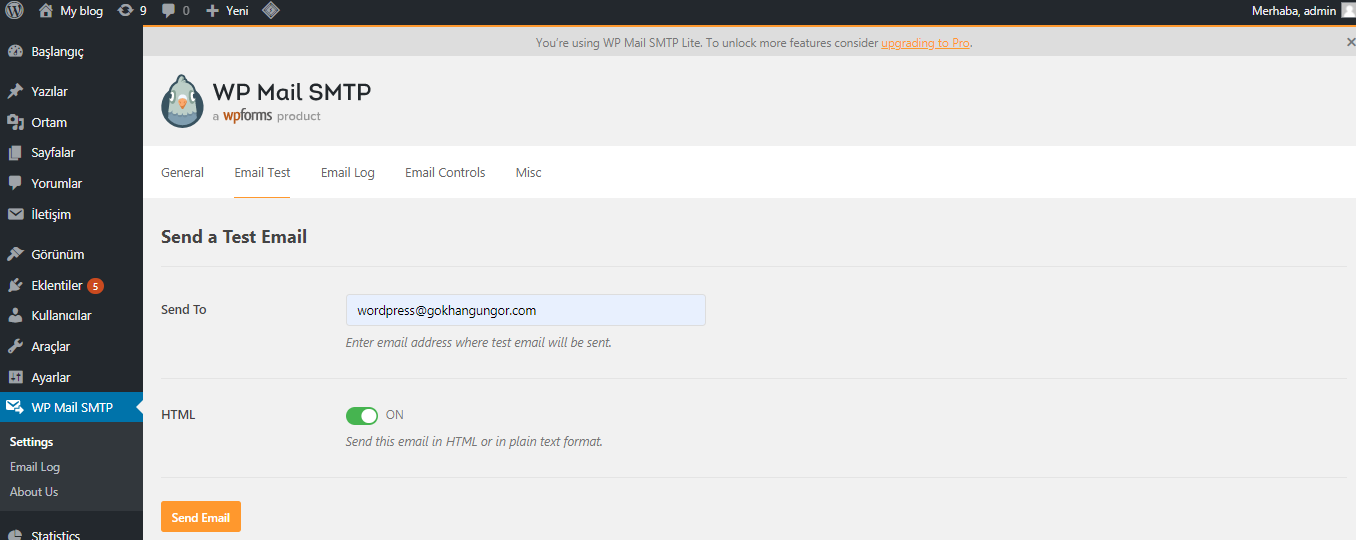This screenshot has width=1356, height=540.
Task: Open the updates icon showing 9
Action: 132,11
